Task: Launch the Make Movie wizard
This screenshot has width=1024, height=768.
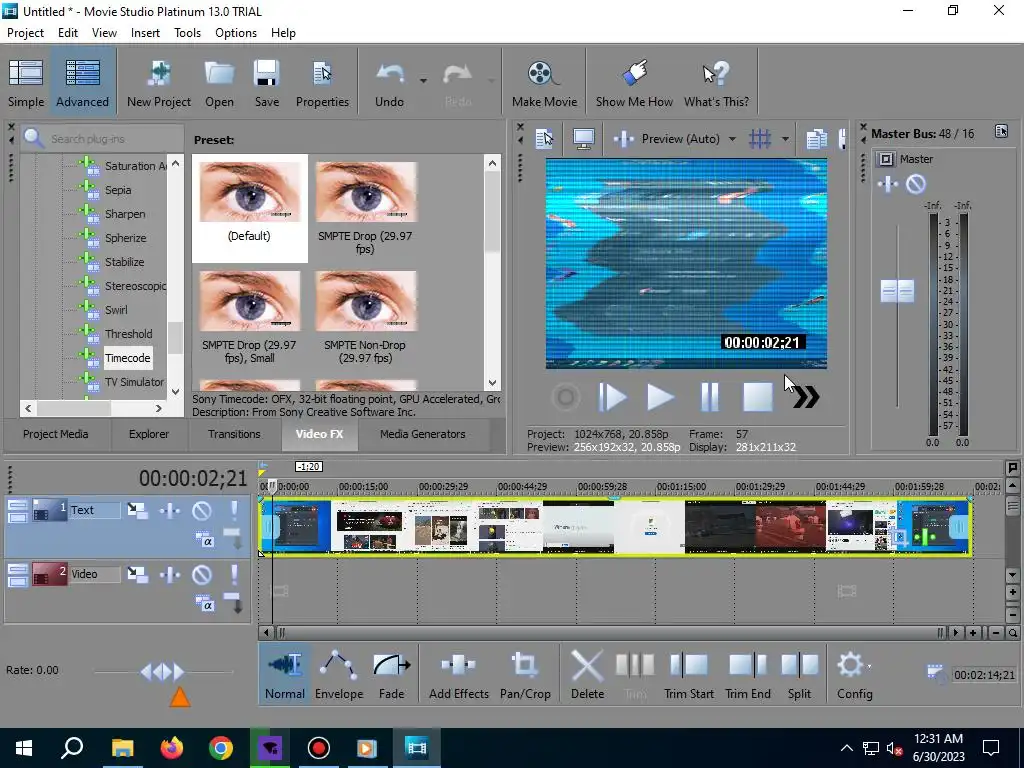Action: [544, 82]
